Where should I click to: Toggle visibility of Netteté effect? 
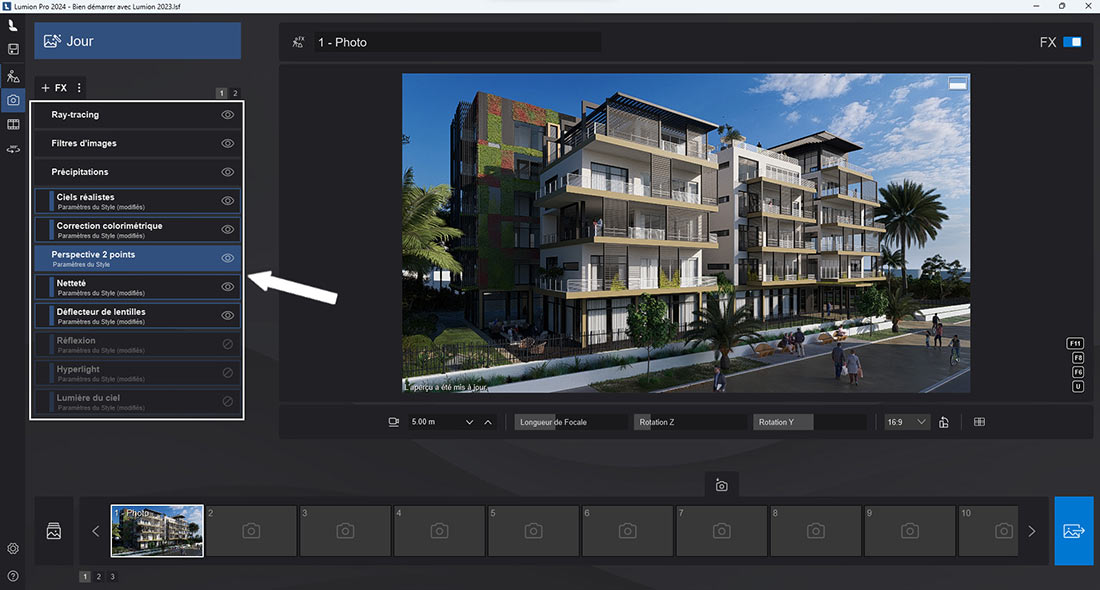227,287
